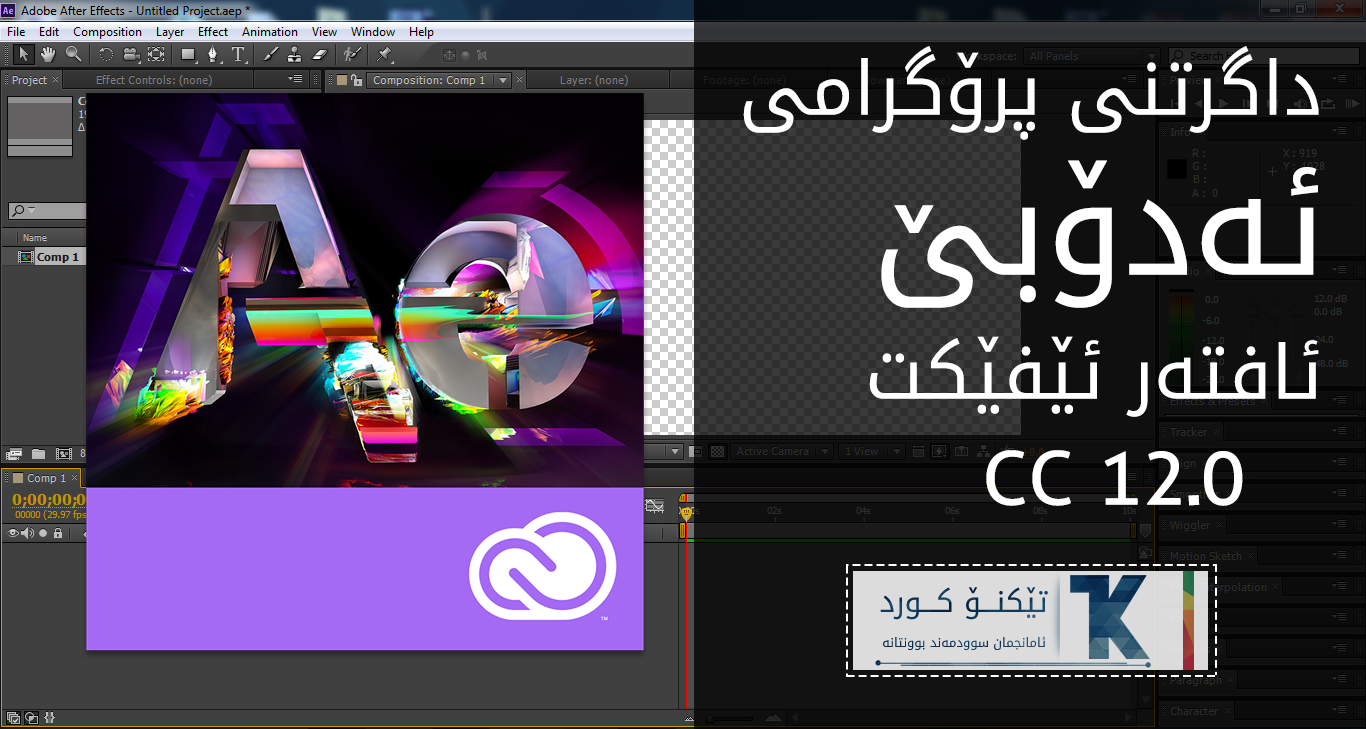Click the Tracker panel tab
Image resolution: width=1366 pixels, height=729 pixels.
click(x=1188, y=432)
